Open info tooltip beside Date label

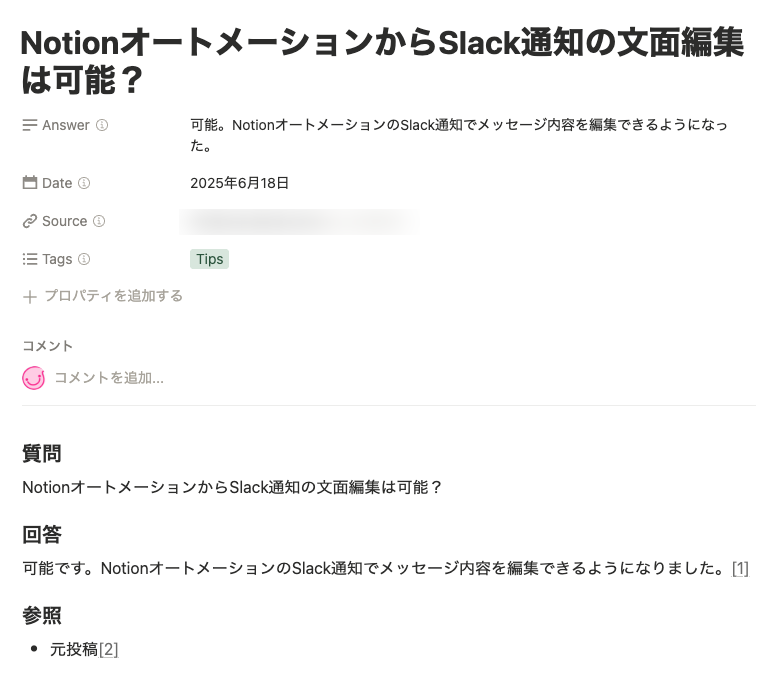[84, 183]
